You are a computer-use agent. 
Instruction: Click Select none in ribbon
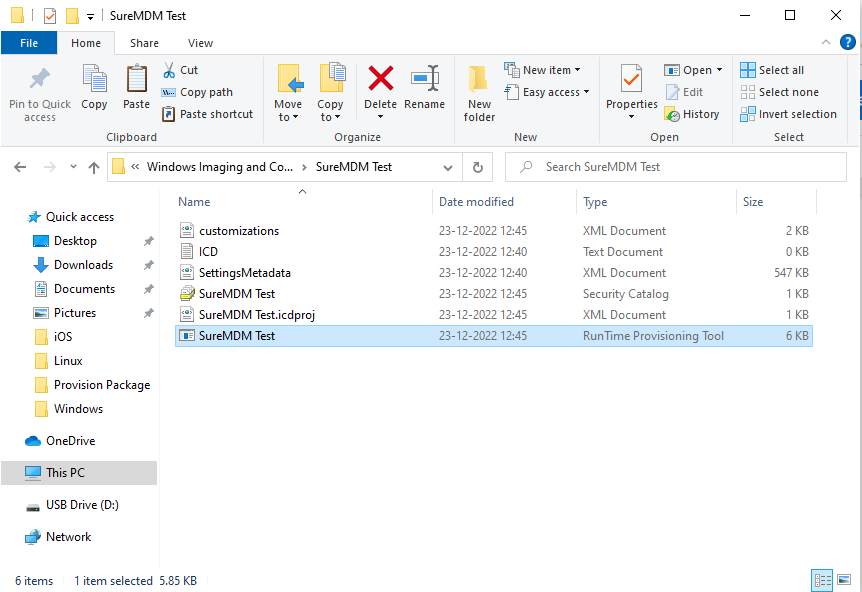779,92
